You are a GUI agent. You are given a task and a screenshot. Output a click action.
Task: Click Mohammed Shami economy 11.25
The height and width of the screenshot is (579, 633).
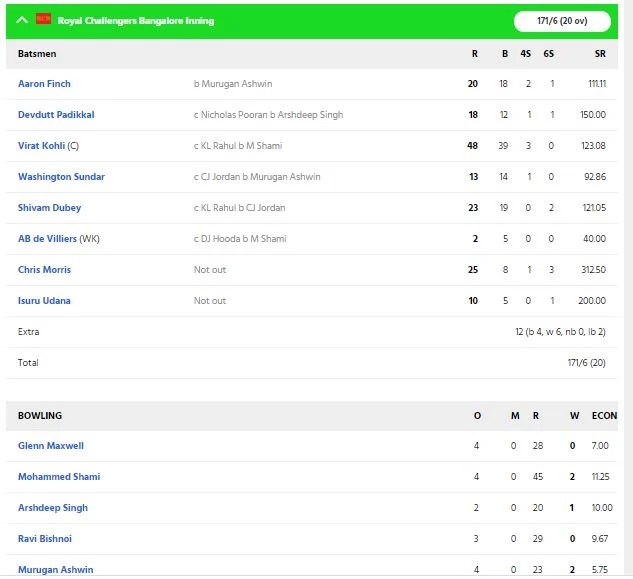(x=600, y=477)
